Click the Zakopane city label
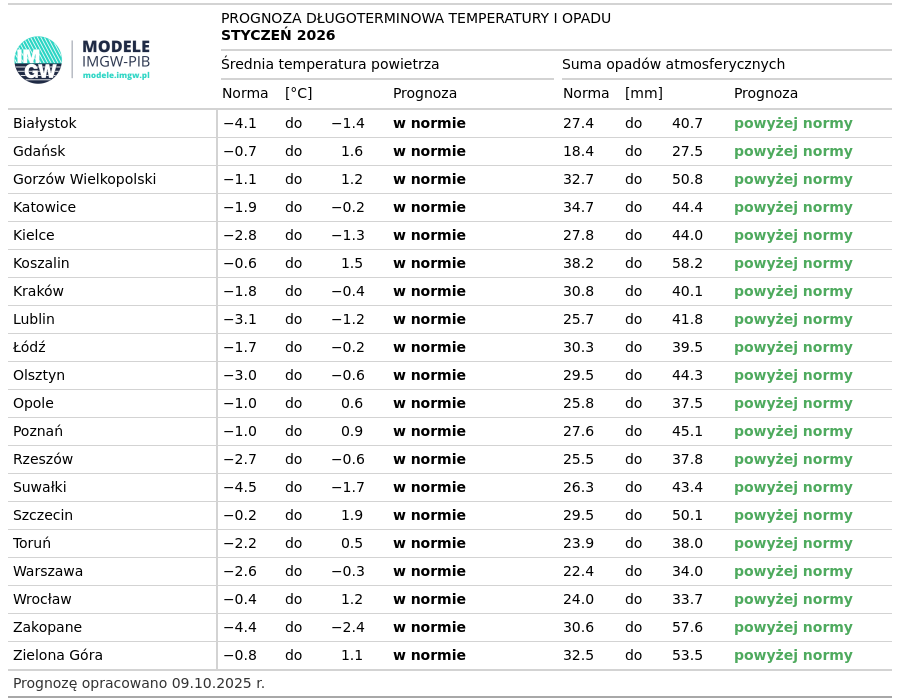900x700 pixels. 47,628
